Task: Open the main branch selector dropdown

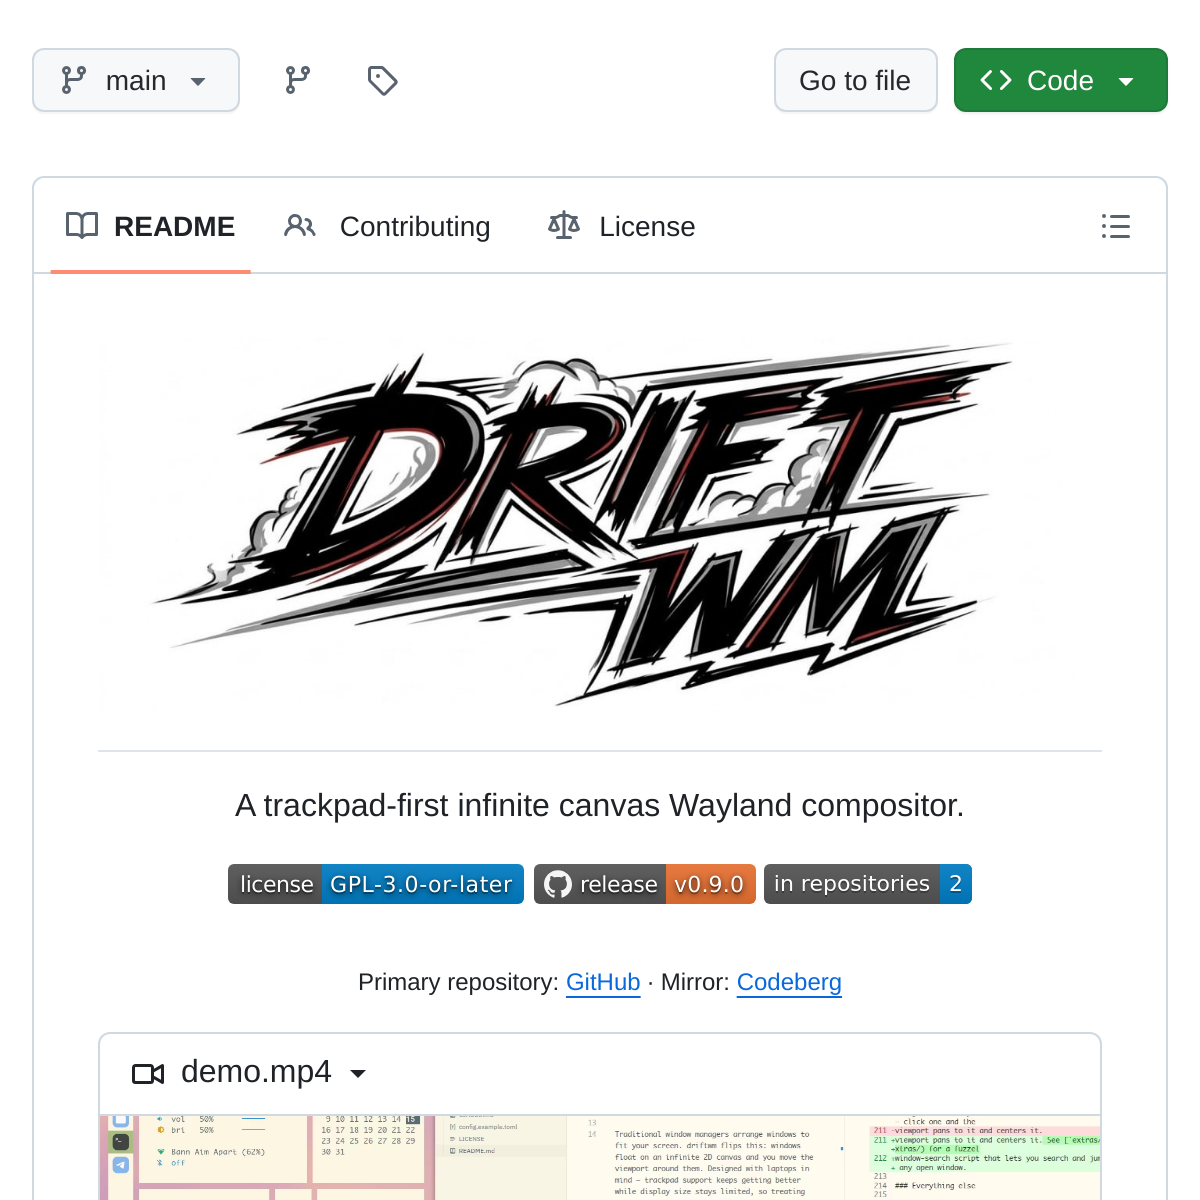Action: [x=136, y=80]
